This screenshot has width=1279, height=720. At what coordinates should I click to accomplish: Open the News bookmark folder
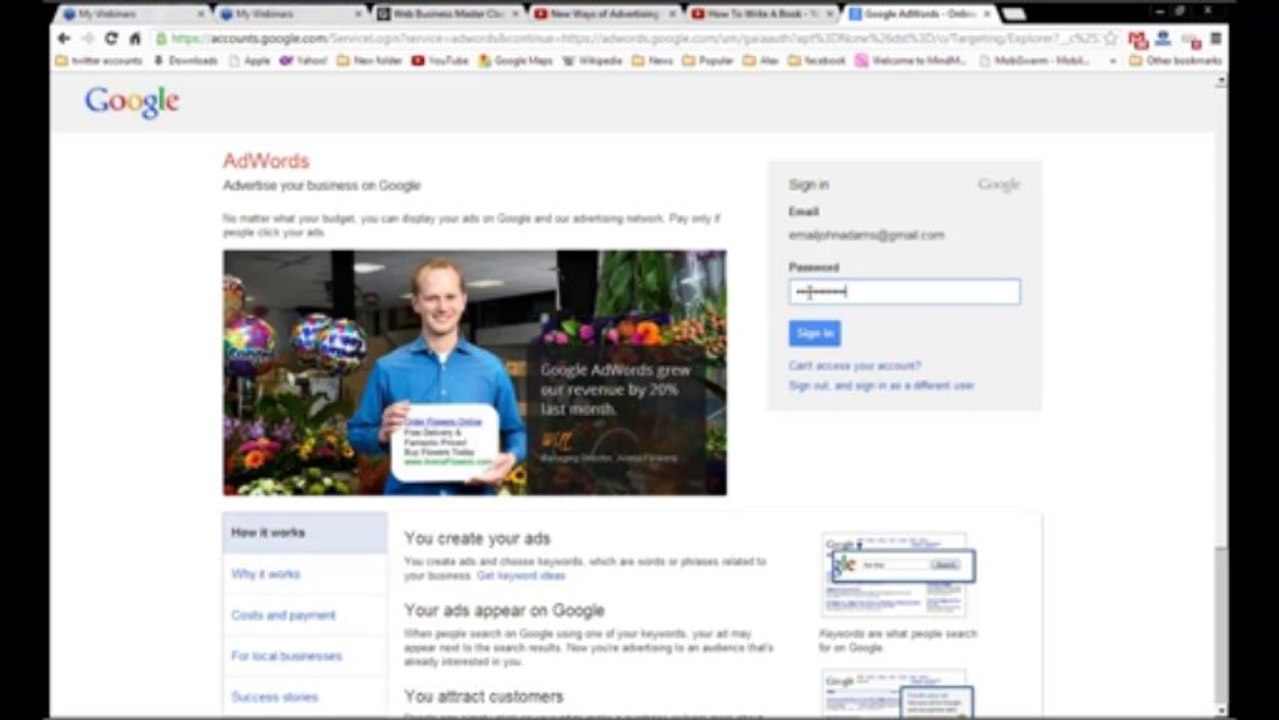[x=653, y=61]
